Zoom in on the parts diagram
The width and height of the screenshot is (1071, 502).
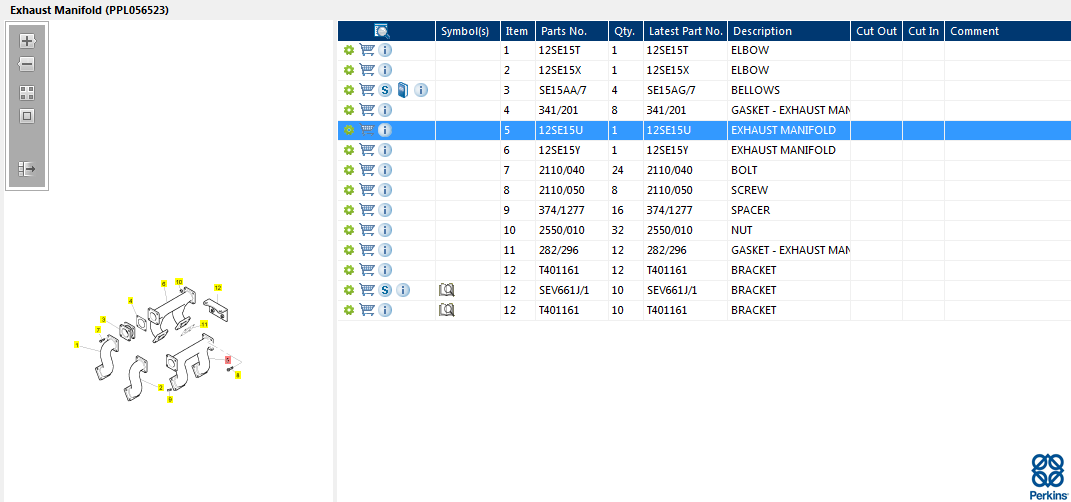pyautogui.click(x=27, y=41)
